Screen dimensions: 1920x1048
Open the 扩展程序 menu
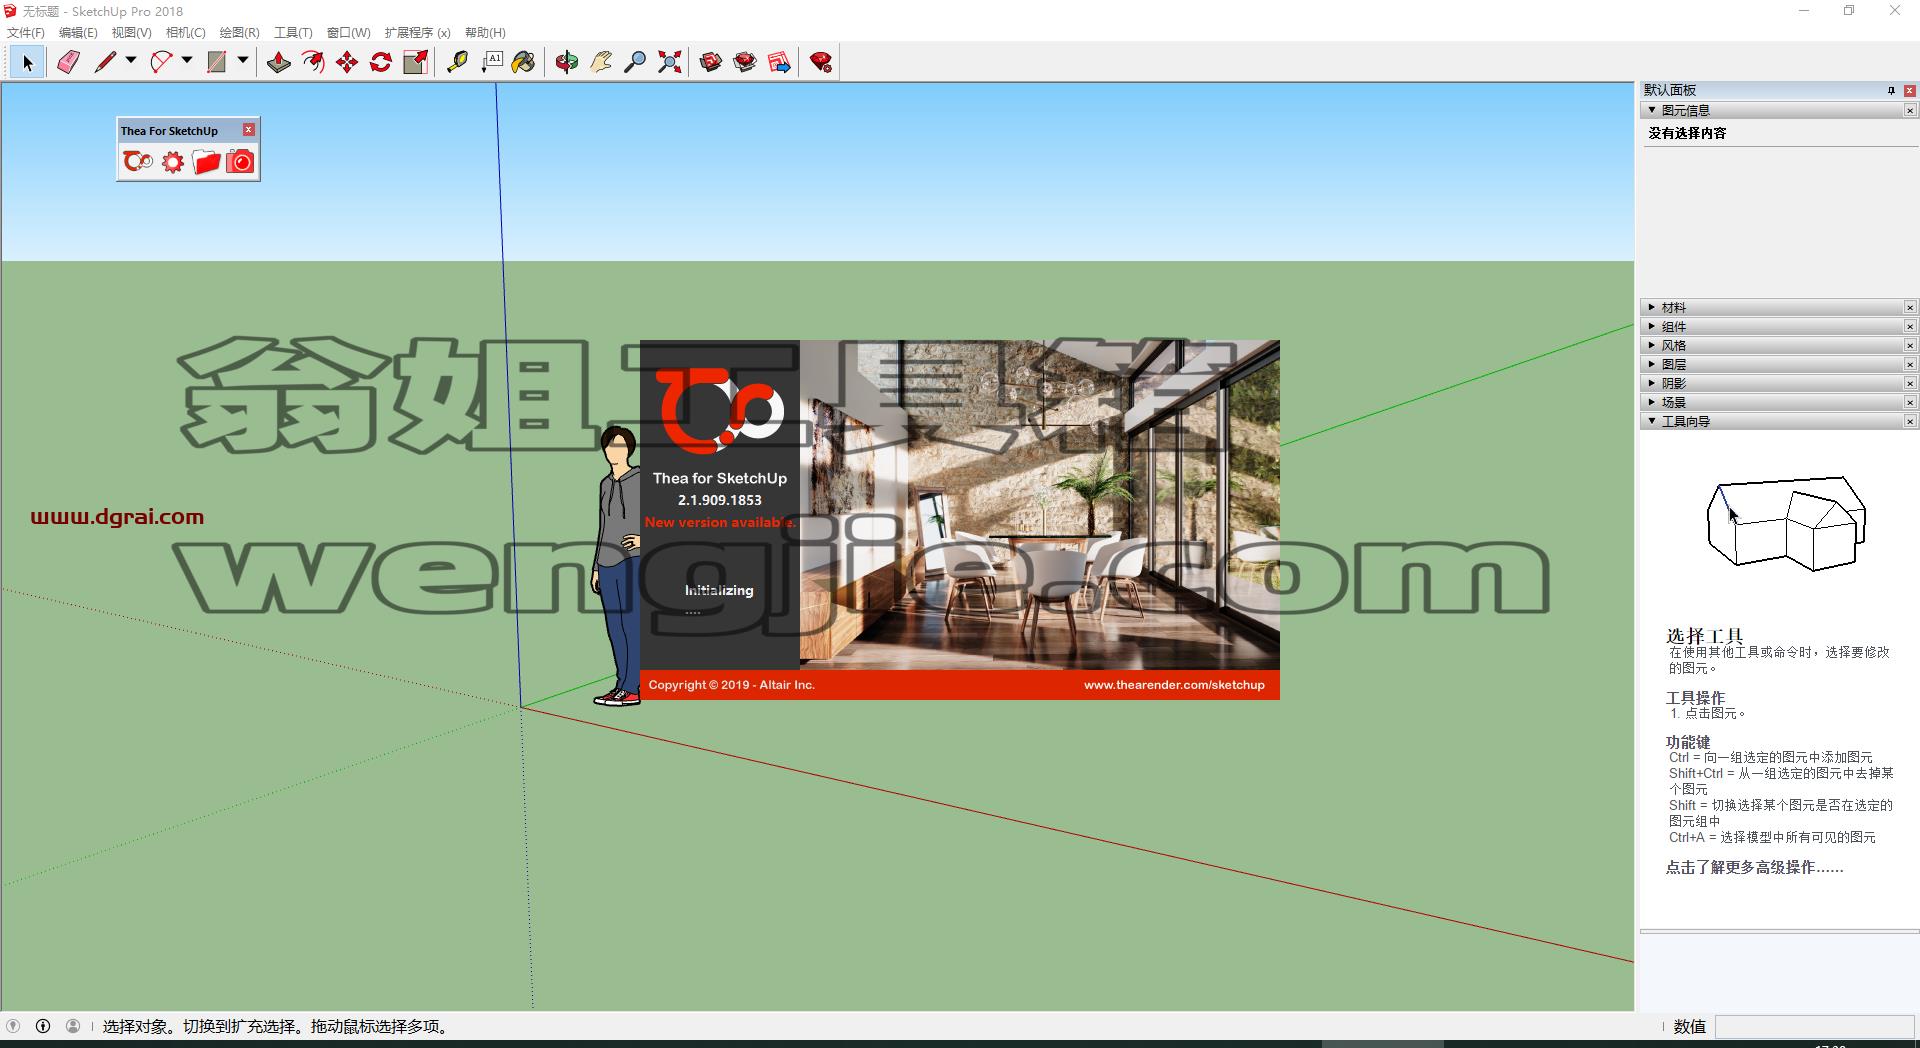pos(417,33)
